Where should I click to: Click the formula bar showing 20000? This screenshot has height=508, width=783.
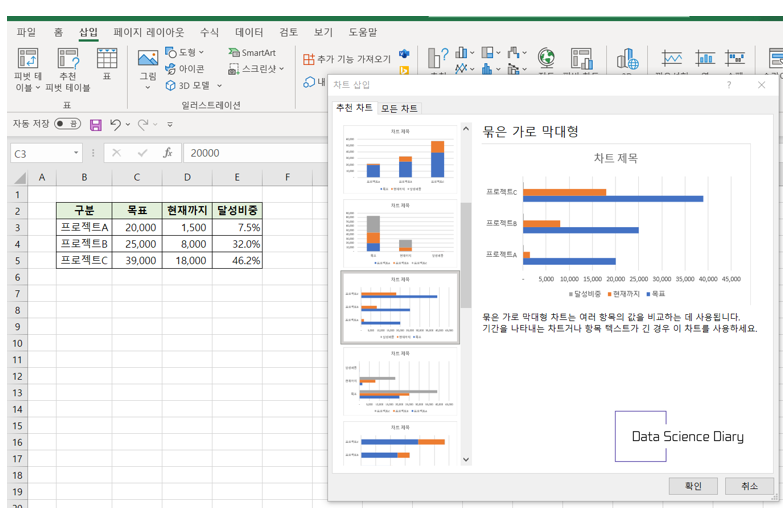(x=255, y=153)
